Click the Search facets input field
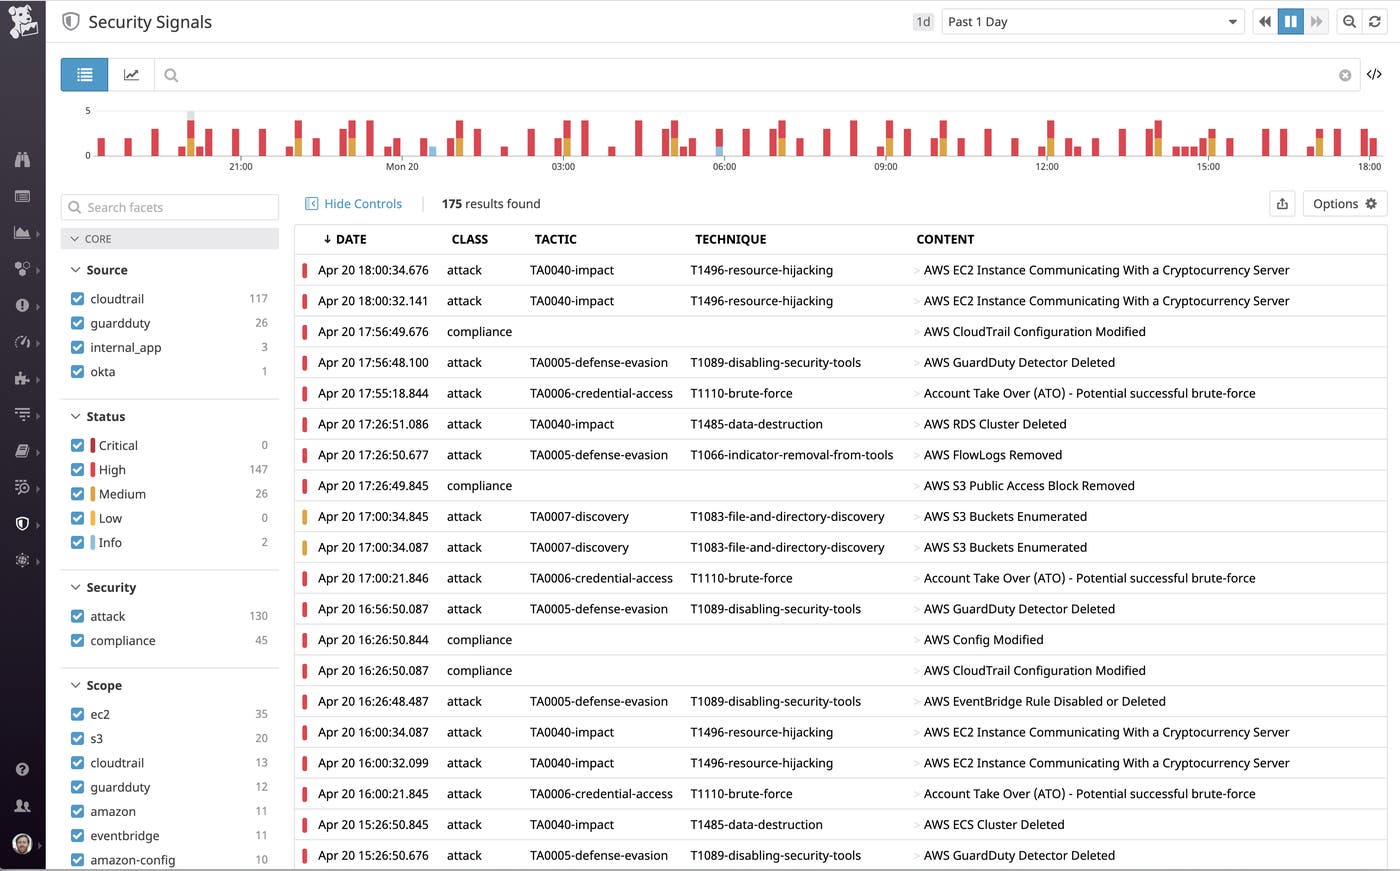Viewport: 1400px width, 871px height. (x=170, y=207)
